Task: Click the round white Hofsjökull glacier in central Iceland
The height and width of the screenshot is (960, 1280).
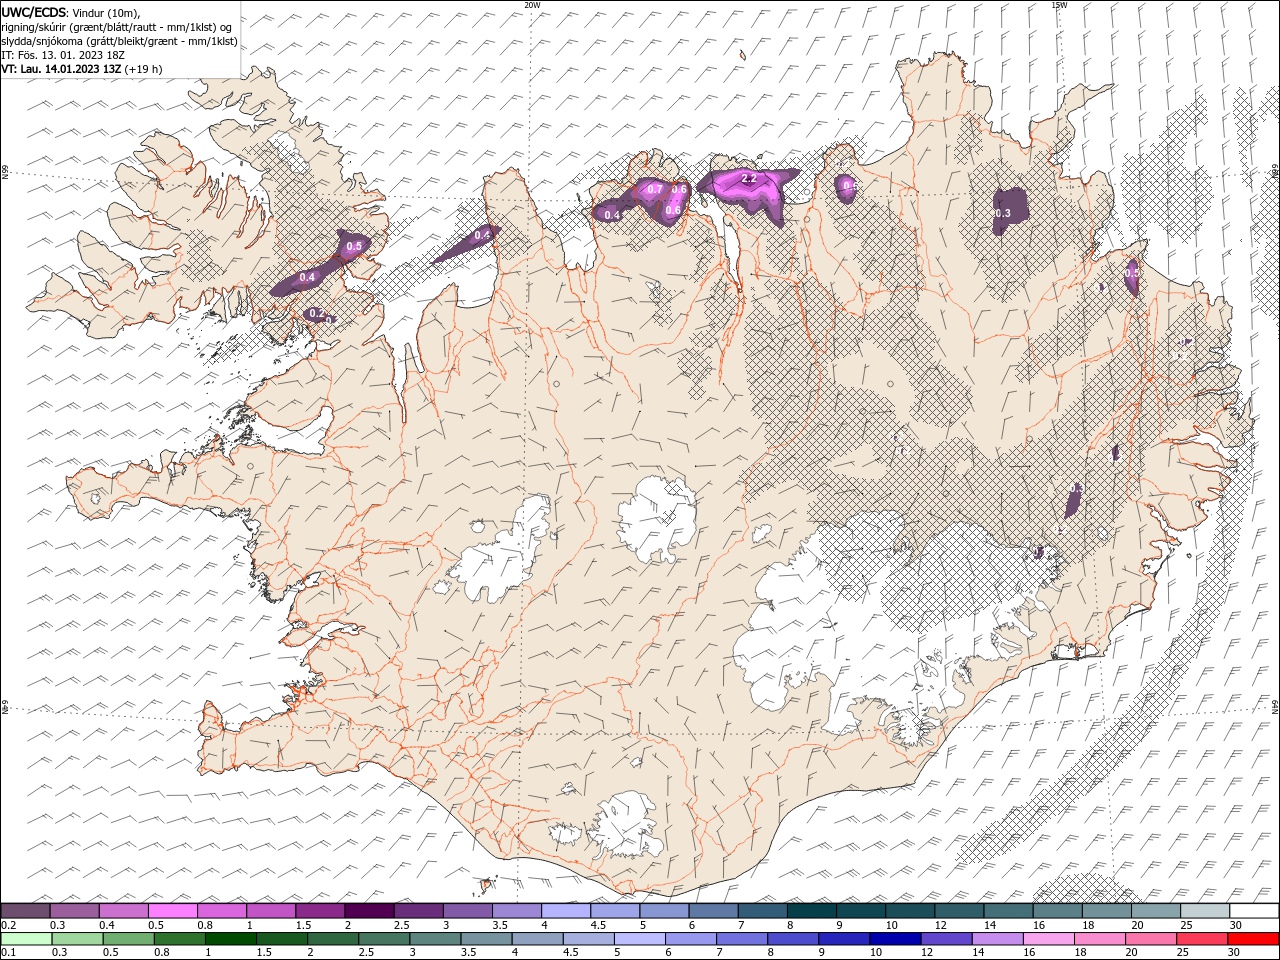Action: point(657,518)
